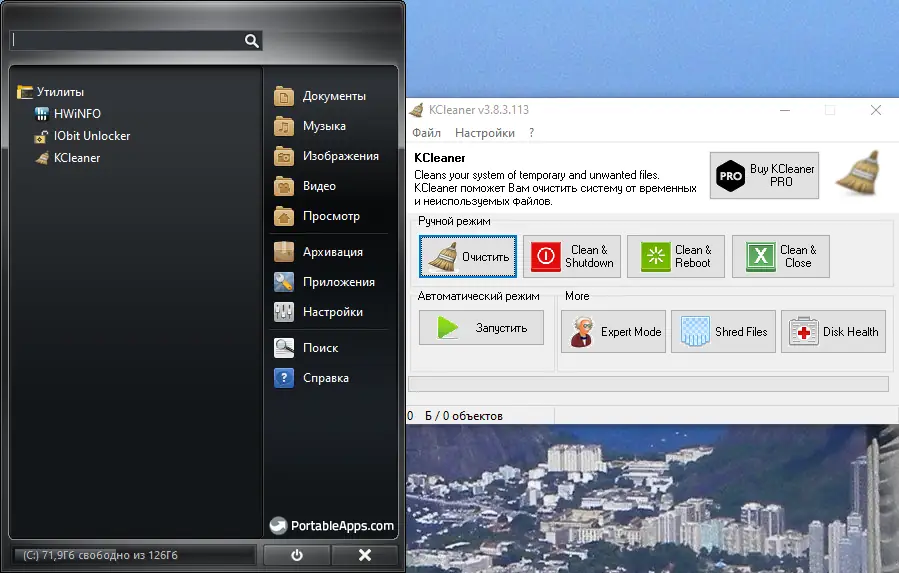Click the disk free space indicator bar
Screen dimensions: 899x573
coord(133,555)
